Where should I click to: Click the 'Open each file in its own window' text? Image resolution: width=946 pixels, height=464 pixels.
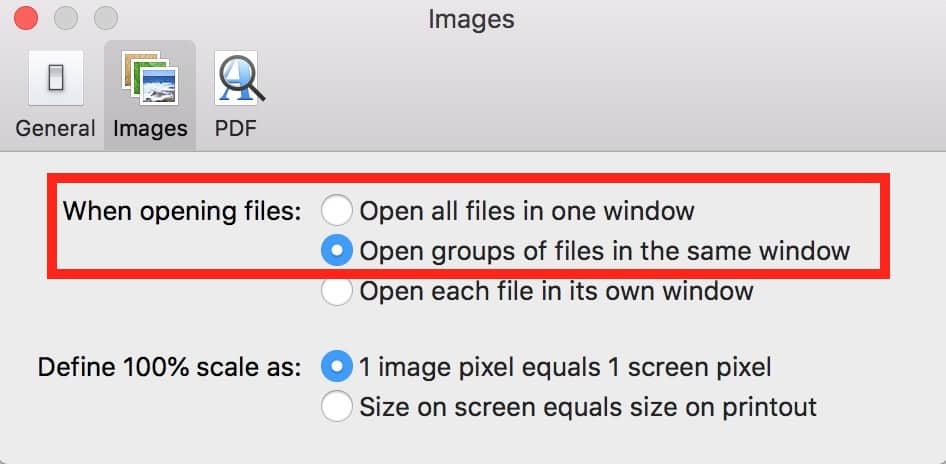pos(556,291)
